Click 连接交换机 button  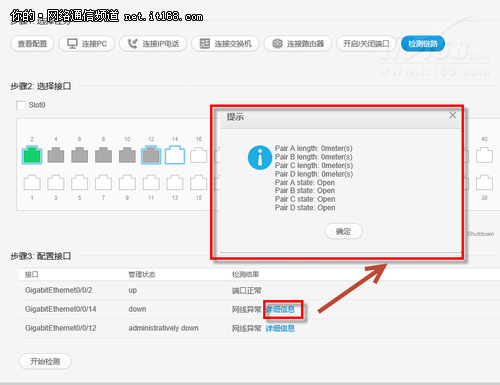(x=225, y=44)
